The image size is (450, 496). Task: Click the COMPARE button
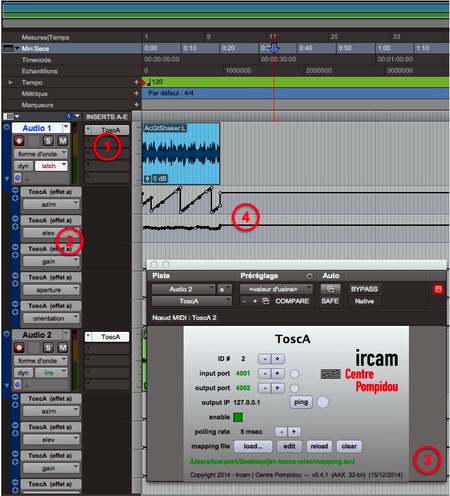pyautogui.click(x=292, y=301)
